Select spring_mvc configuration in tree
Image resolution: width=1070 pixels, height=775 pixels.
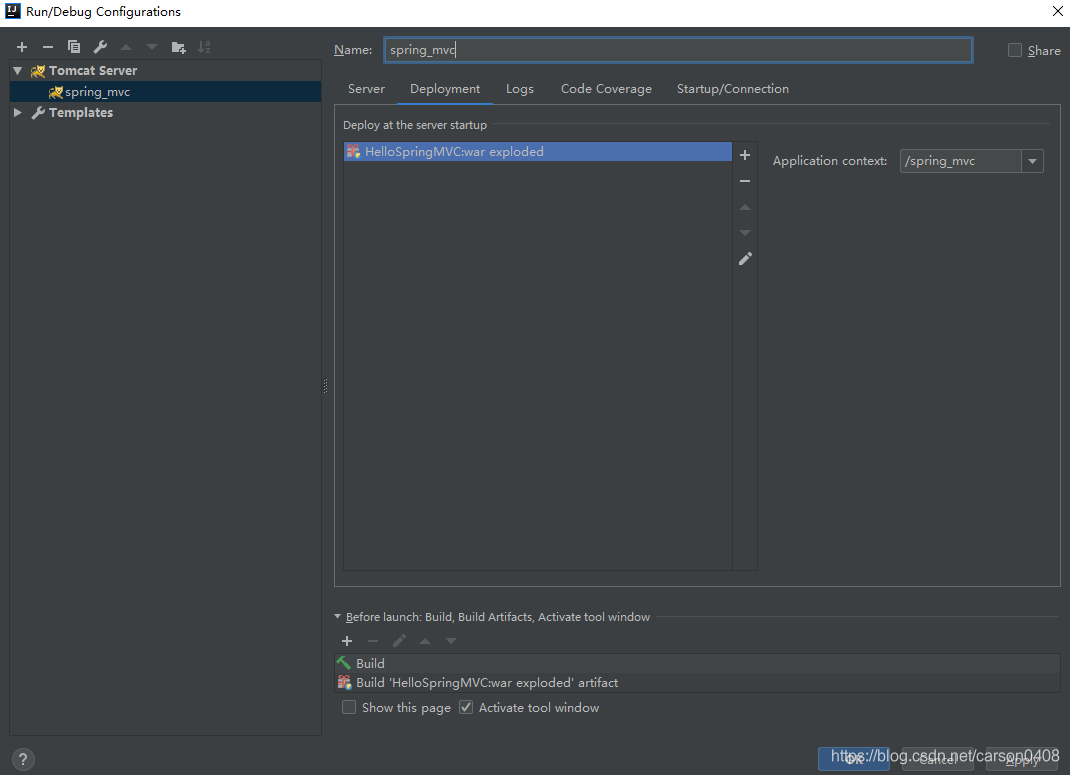click(x=165, y=91)
